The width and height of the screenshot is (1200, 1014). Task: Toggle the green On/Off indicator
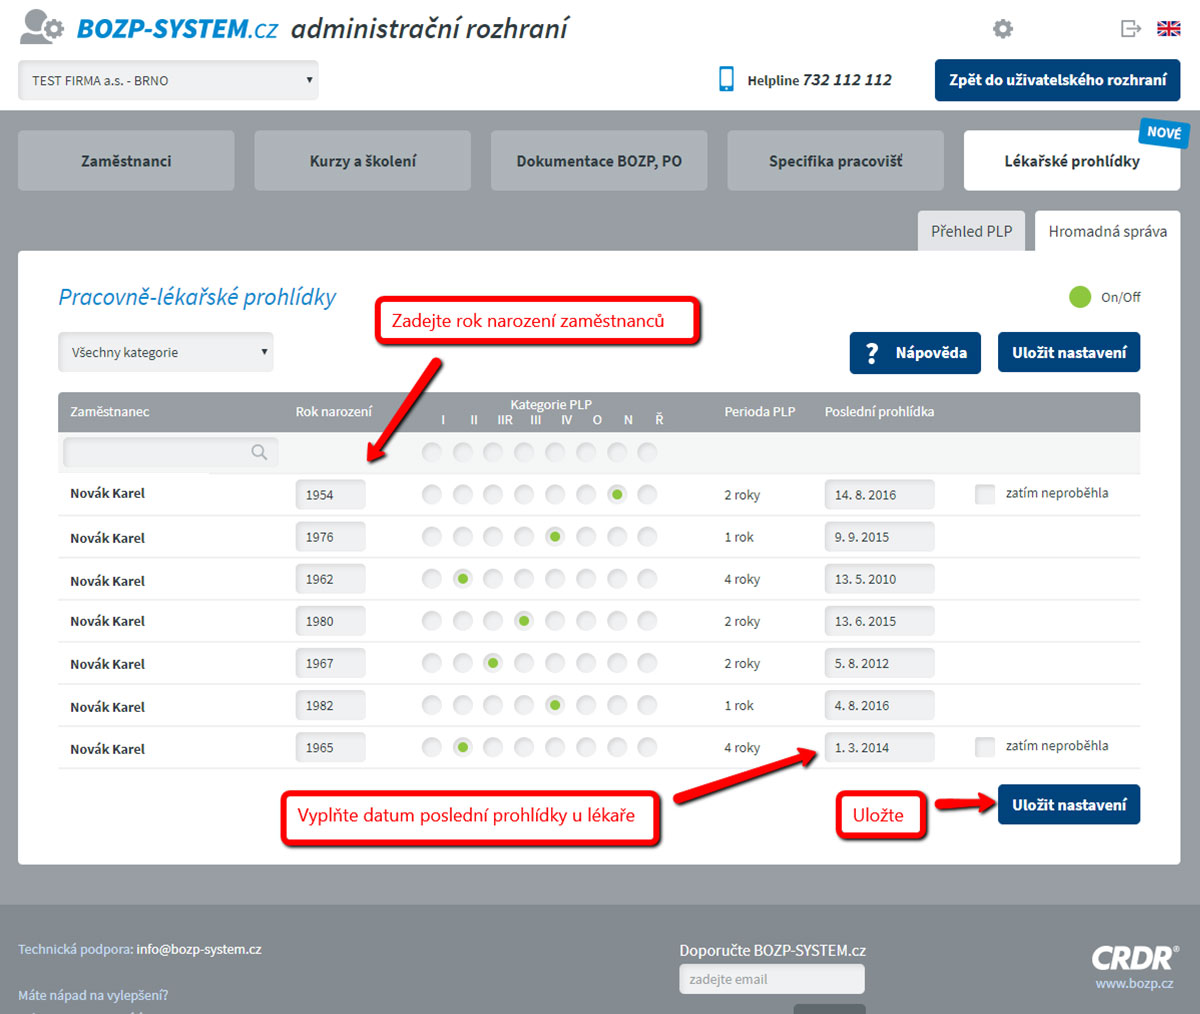coord(1080,297)
